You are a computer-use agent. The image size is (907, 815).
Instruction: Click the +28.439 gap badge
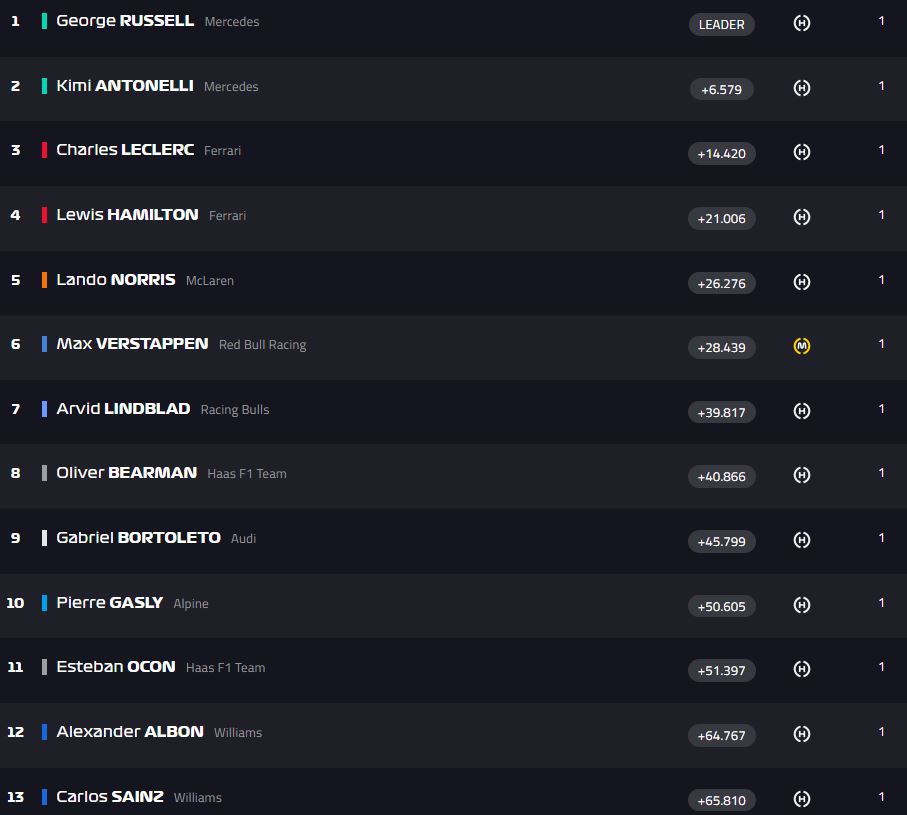[721, 347]
